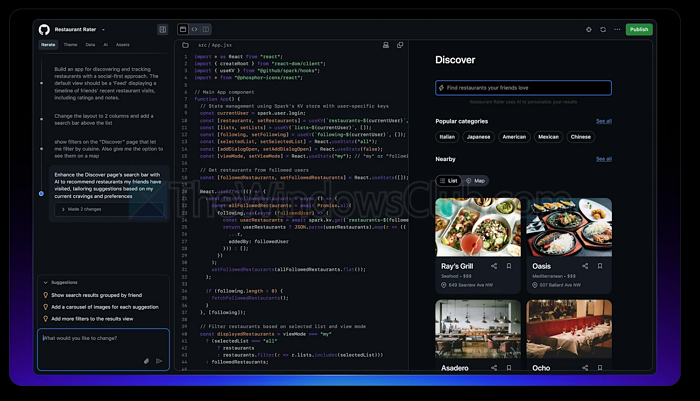Focus the 'What would you like to change?' box
700x401 pixels.
103,349
